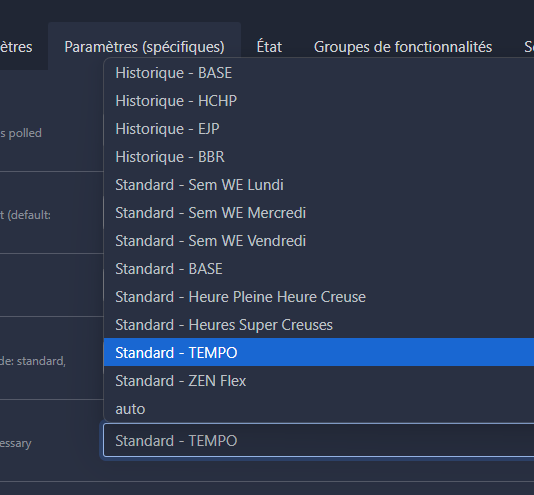Image resolution: width=534 pixels, height=495 pixels.
Task: Choose Standard - Heures Super Creuses
Action: (x=319, y=325)
